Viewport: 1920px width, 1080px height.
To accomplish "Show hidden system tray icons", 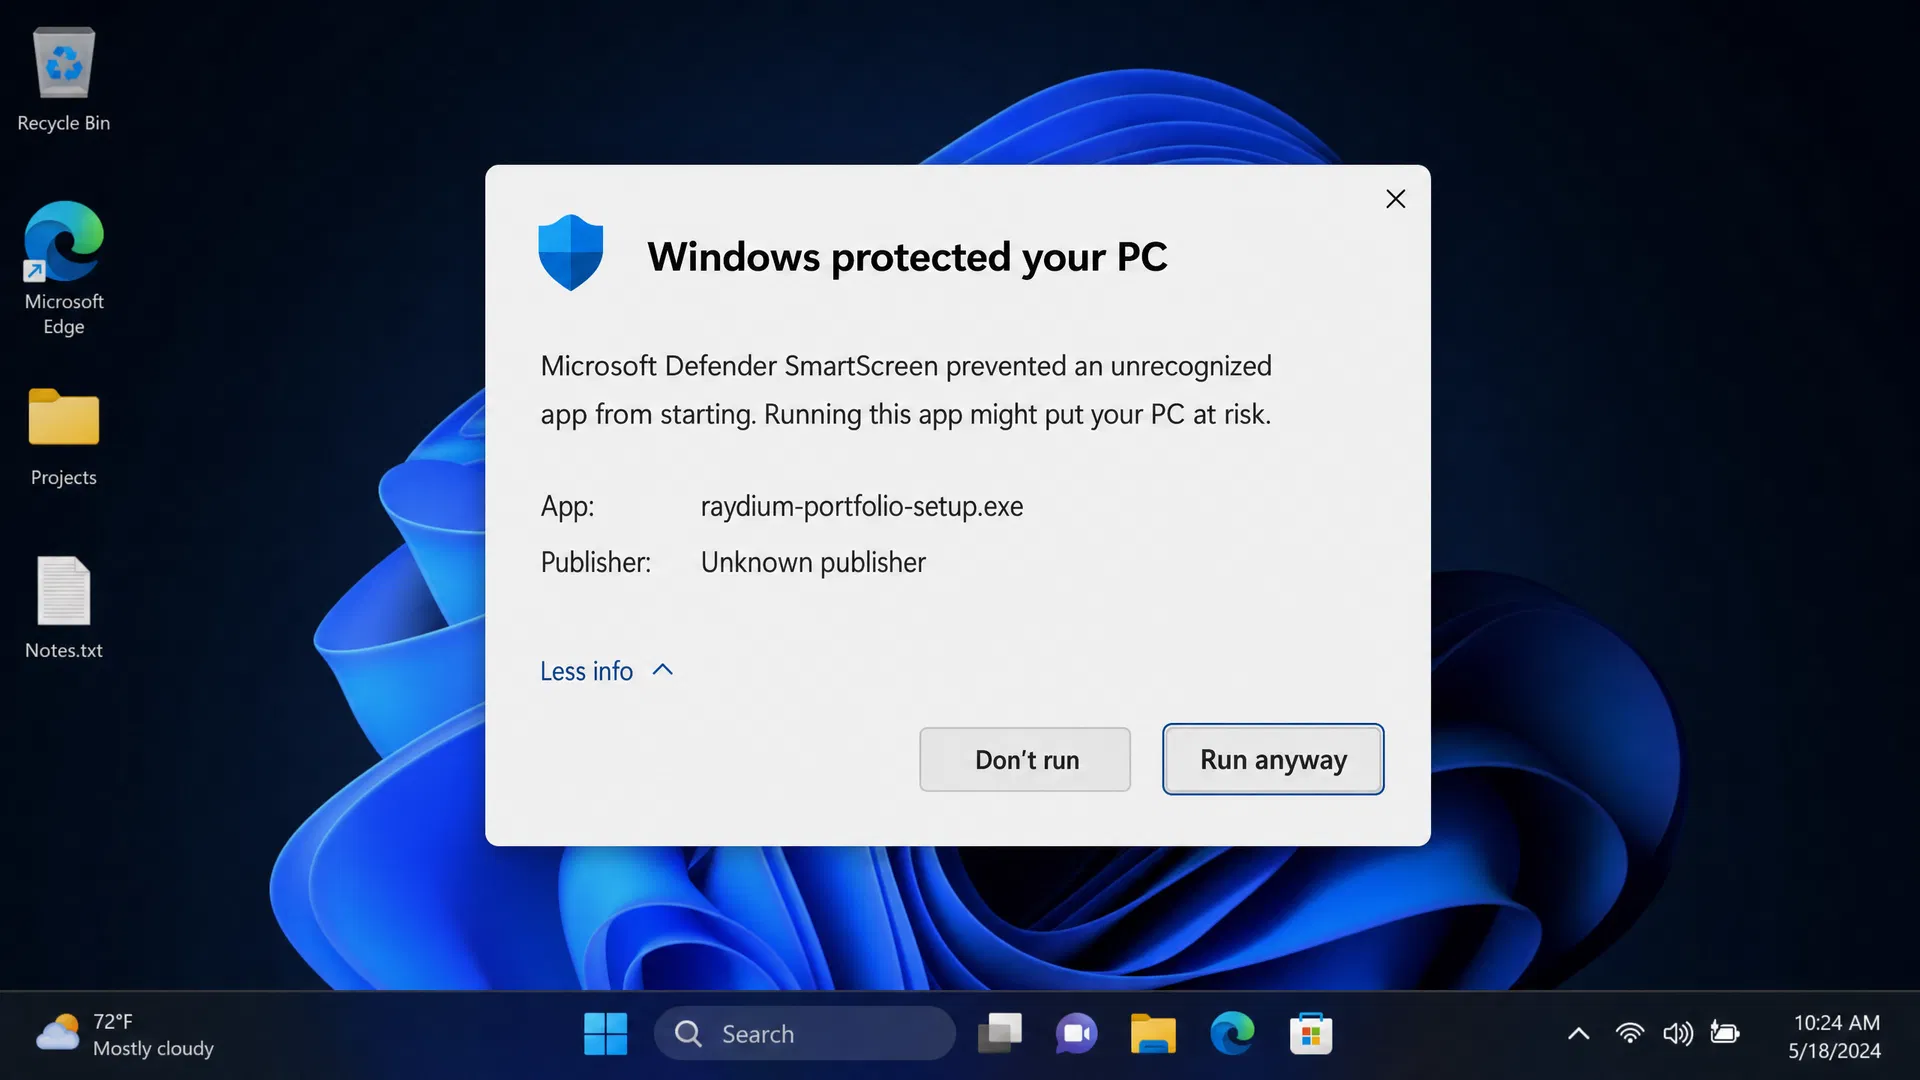I will point(1578,1034).
